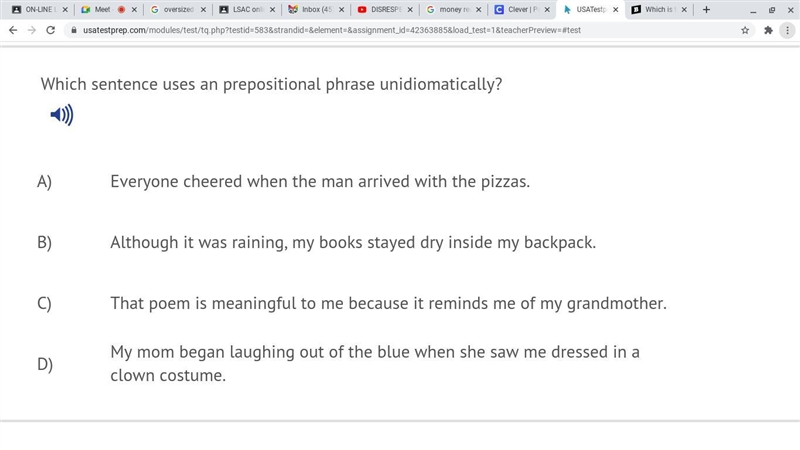Select answer D about the clown costume
The image size is (800, 450).
tap(375, 363)
